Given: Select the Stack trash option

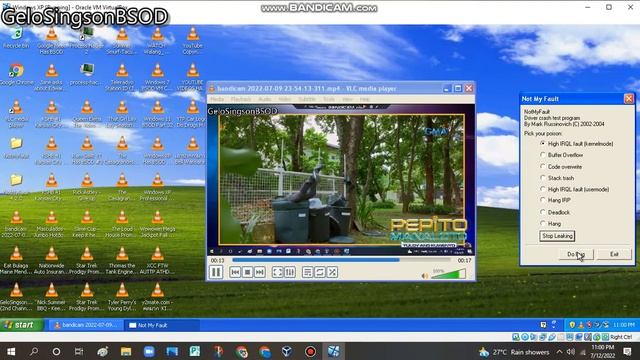Looking at the screenshot, I should 557,178.
